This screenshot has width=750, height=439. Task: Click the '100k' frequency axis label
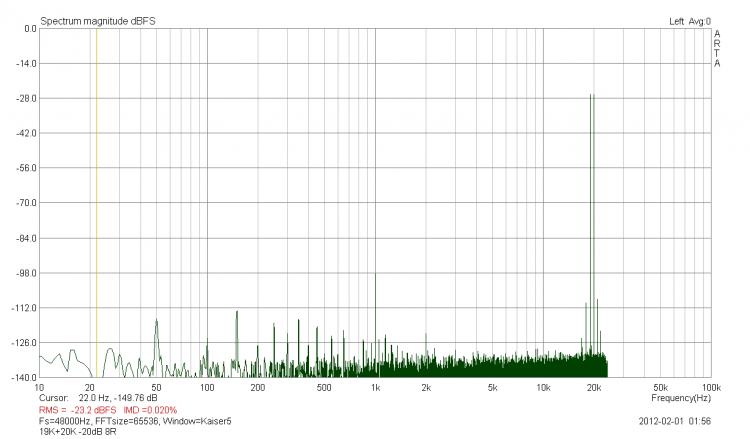pos(711,387)
